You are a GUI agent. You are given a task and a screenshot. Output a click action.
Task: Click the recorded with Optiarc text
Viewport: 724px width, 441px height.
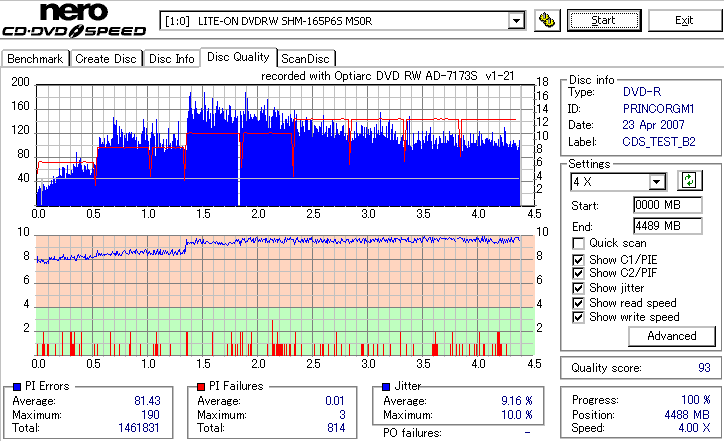tap(387, 76)
